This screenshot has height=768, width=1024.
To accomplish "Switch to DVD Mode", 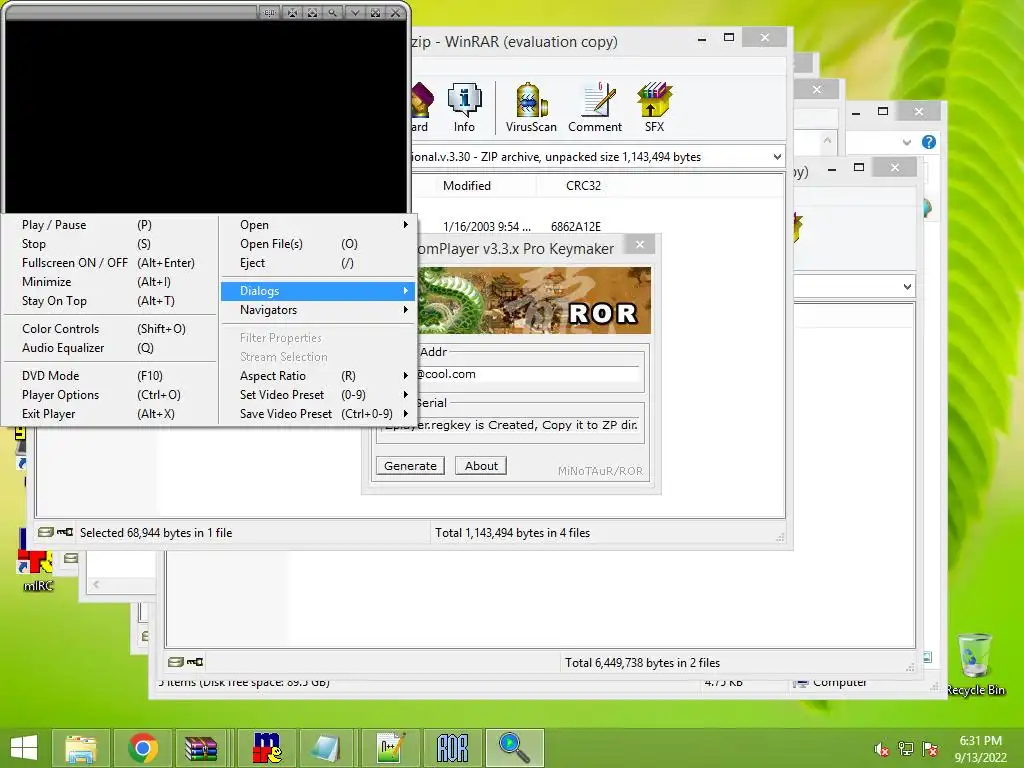I will click(110, 376).
